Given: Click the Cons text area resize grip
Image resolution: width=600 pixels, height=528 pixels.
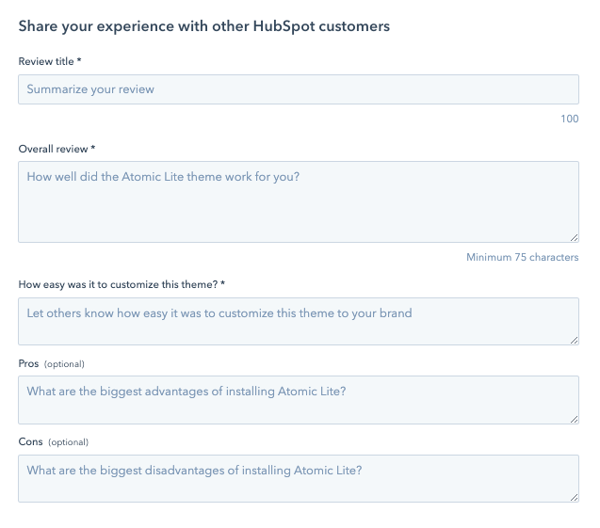Looking at the screenshot, I should tap(573, 496).
